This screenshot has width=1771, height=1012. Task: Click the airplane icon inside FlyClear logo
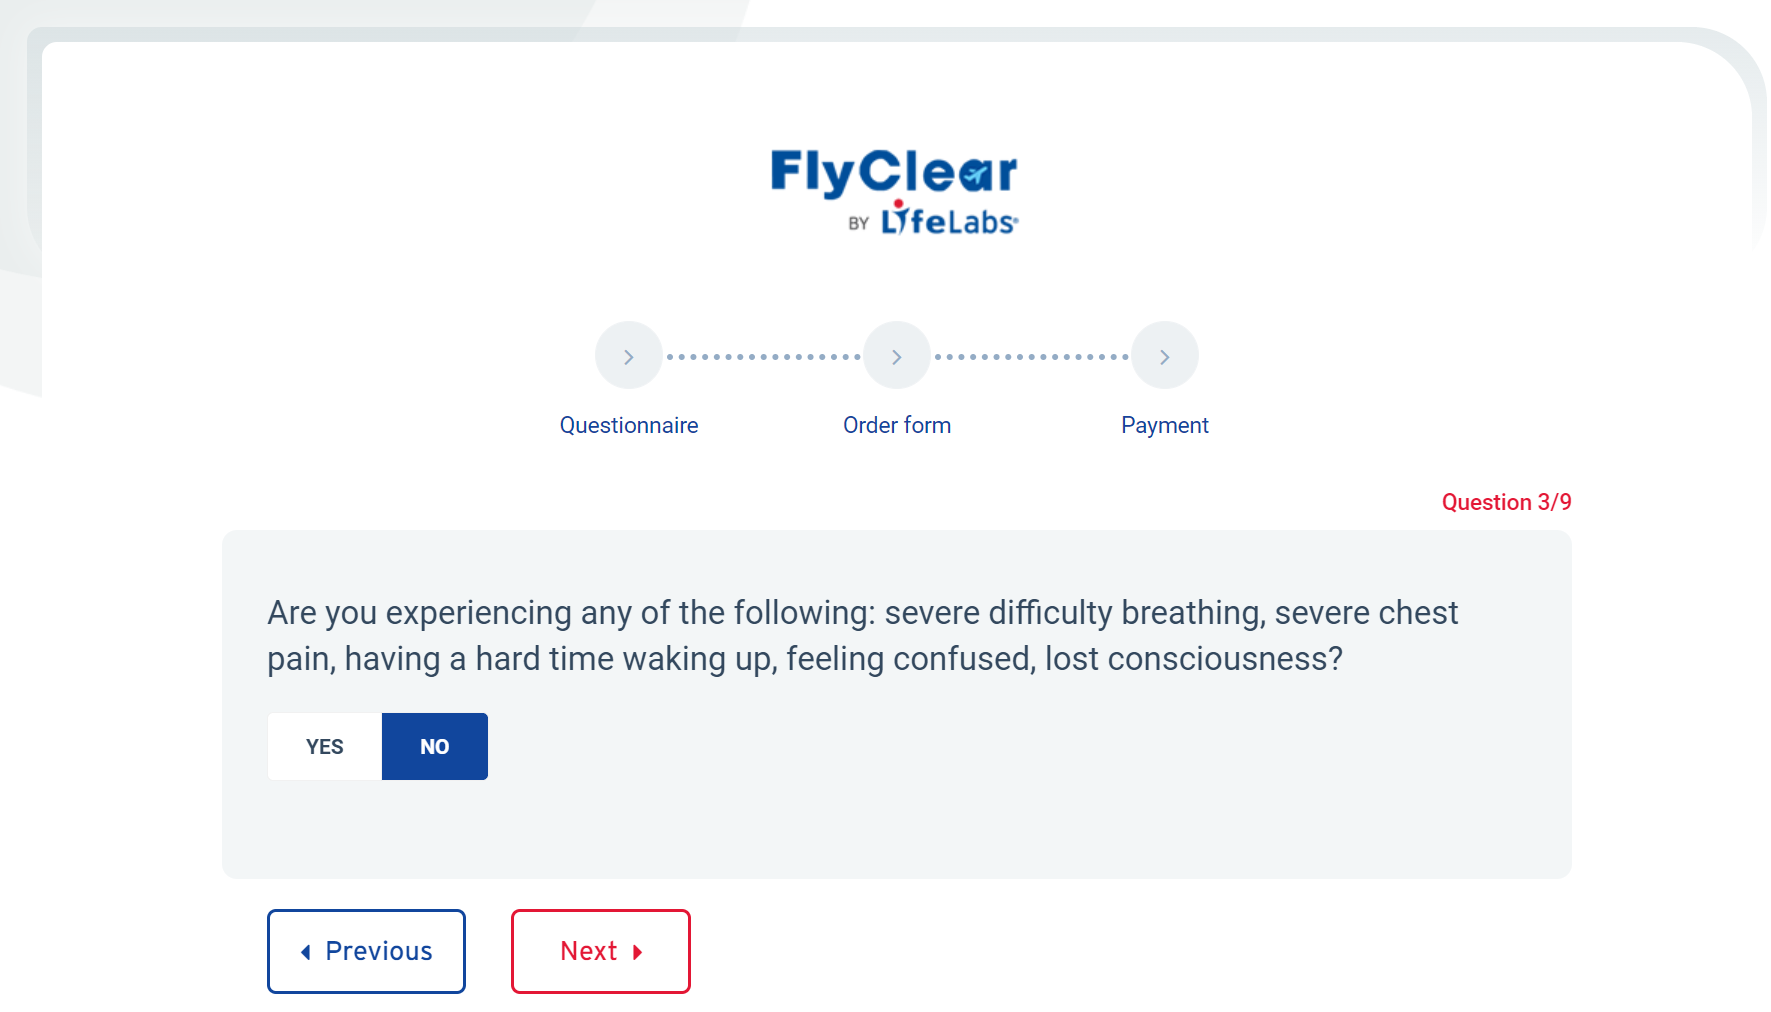pos(973,175)
